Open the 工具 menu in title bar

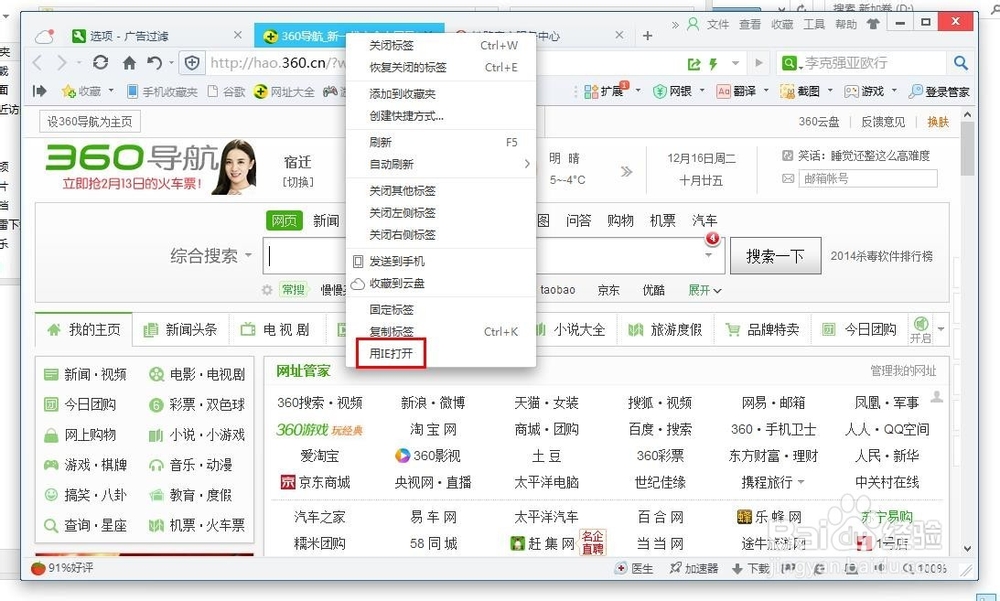pos(814,24)
